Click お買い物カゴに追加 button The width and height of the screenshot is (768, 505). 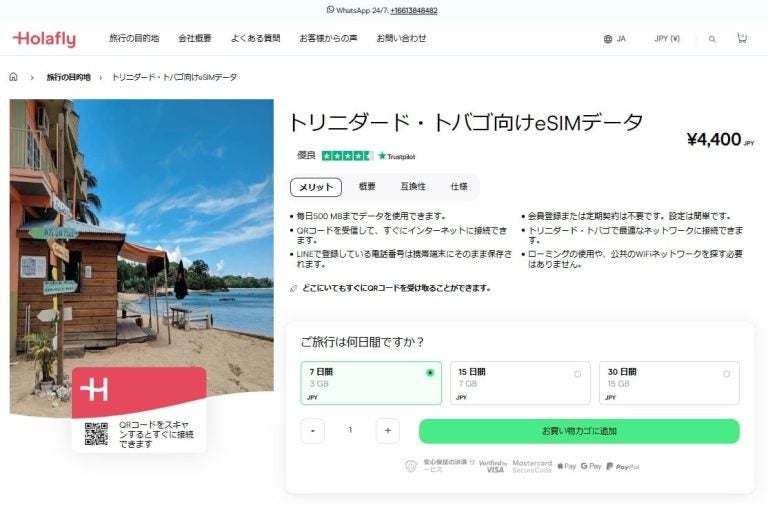(x=579, y=431)
